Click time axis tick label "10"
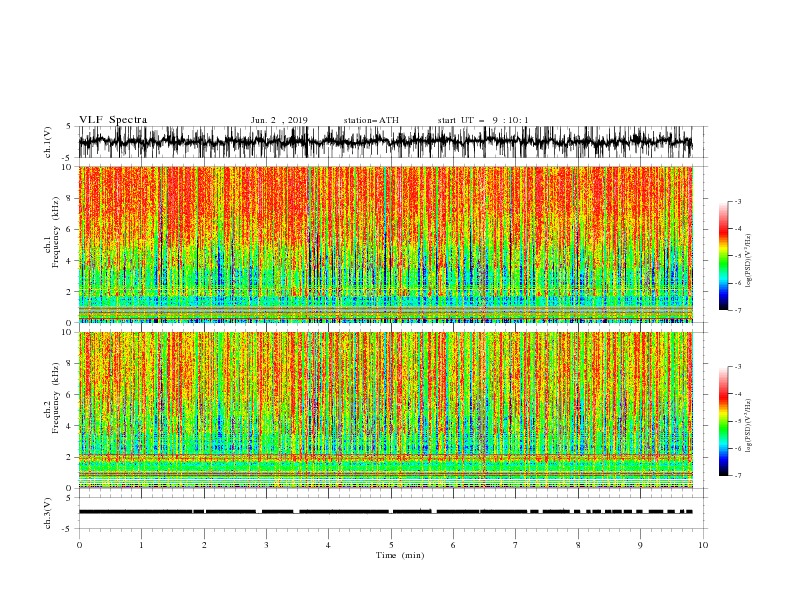 point(703,545)
